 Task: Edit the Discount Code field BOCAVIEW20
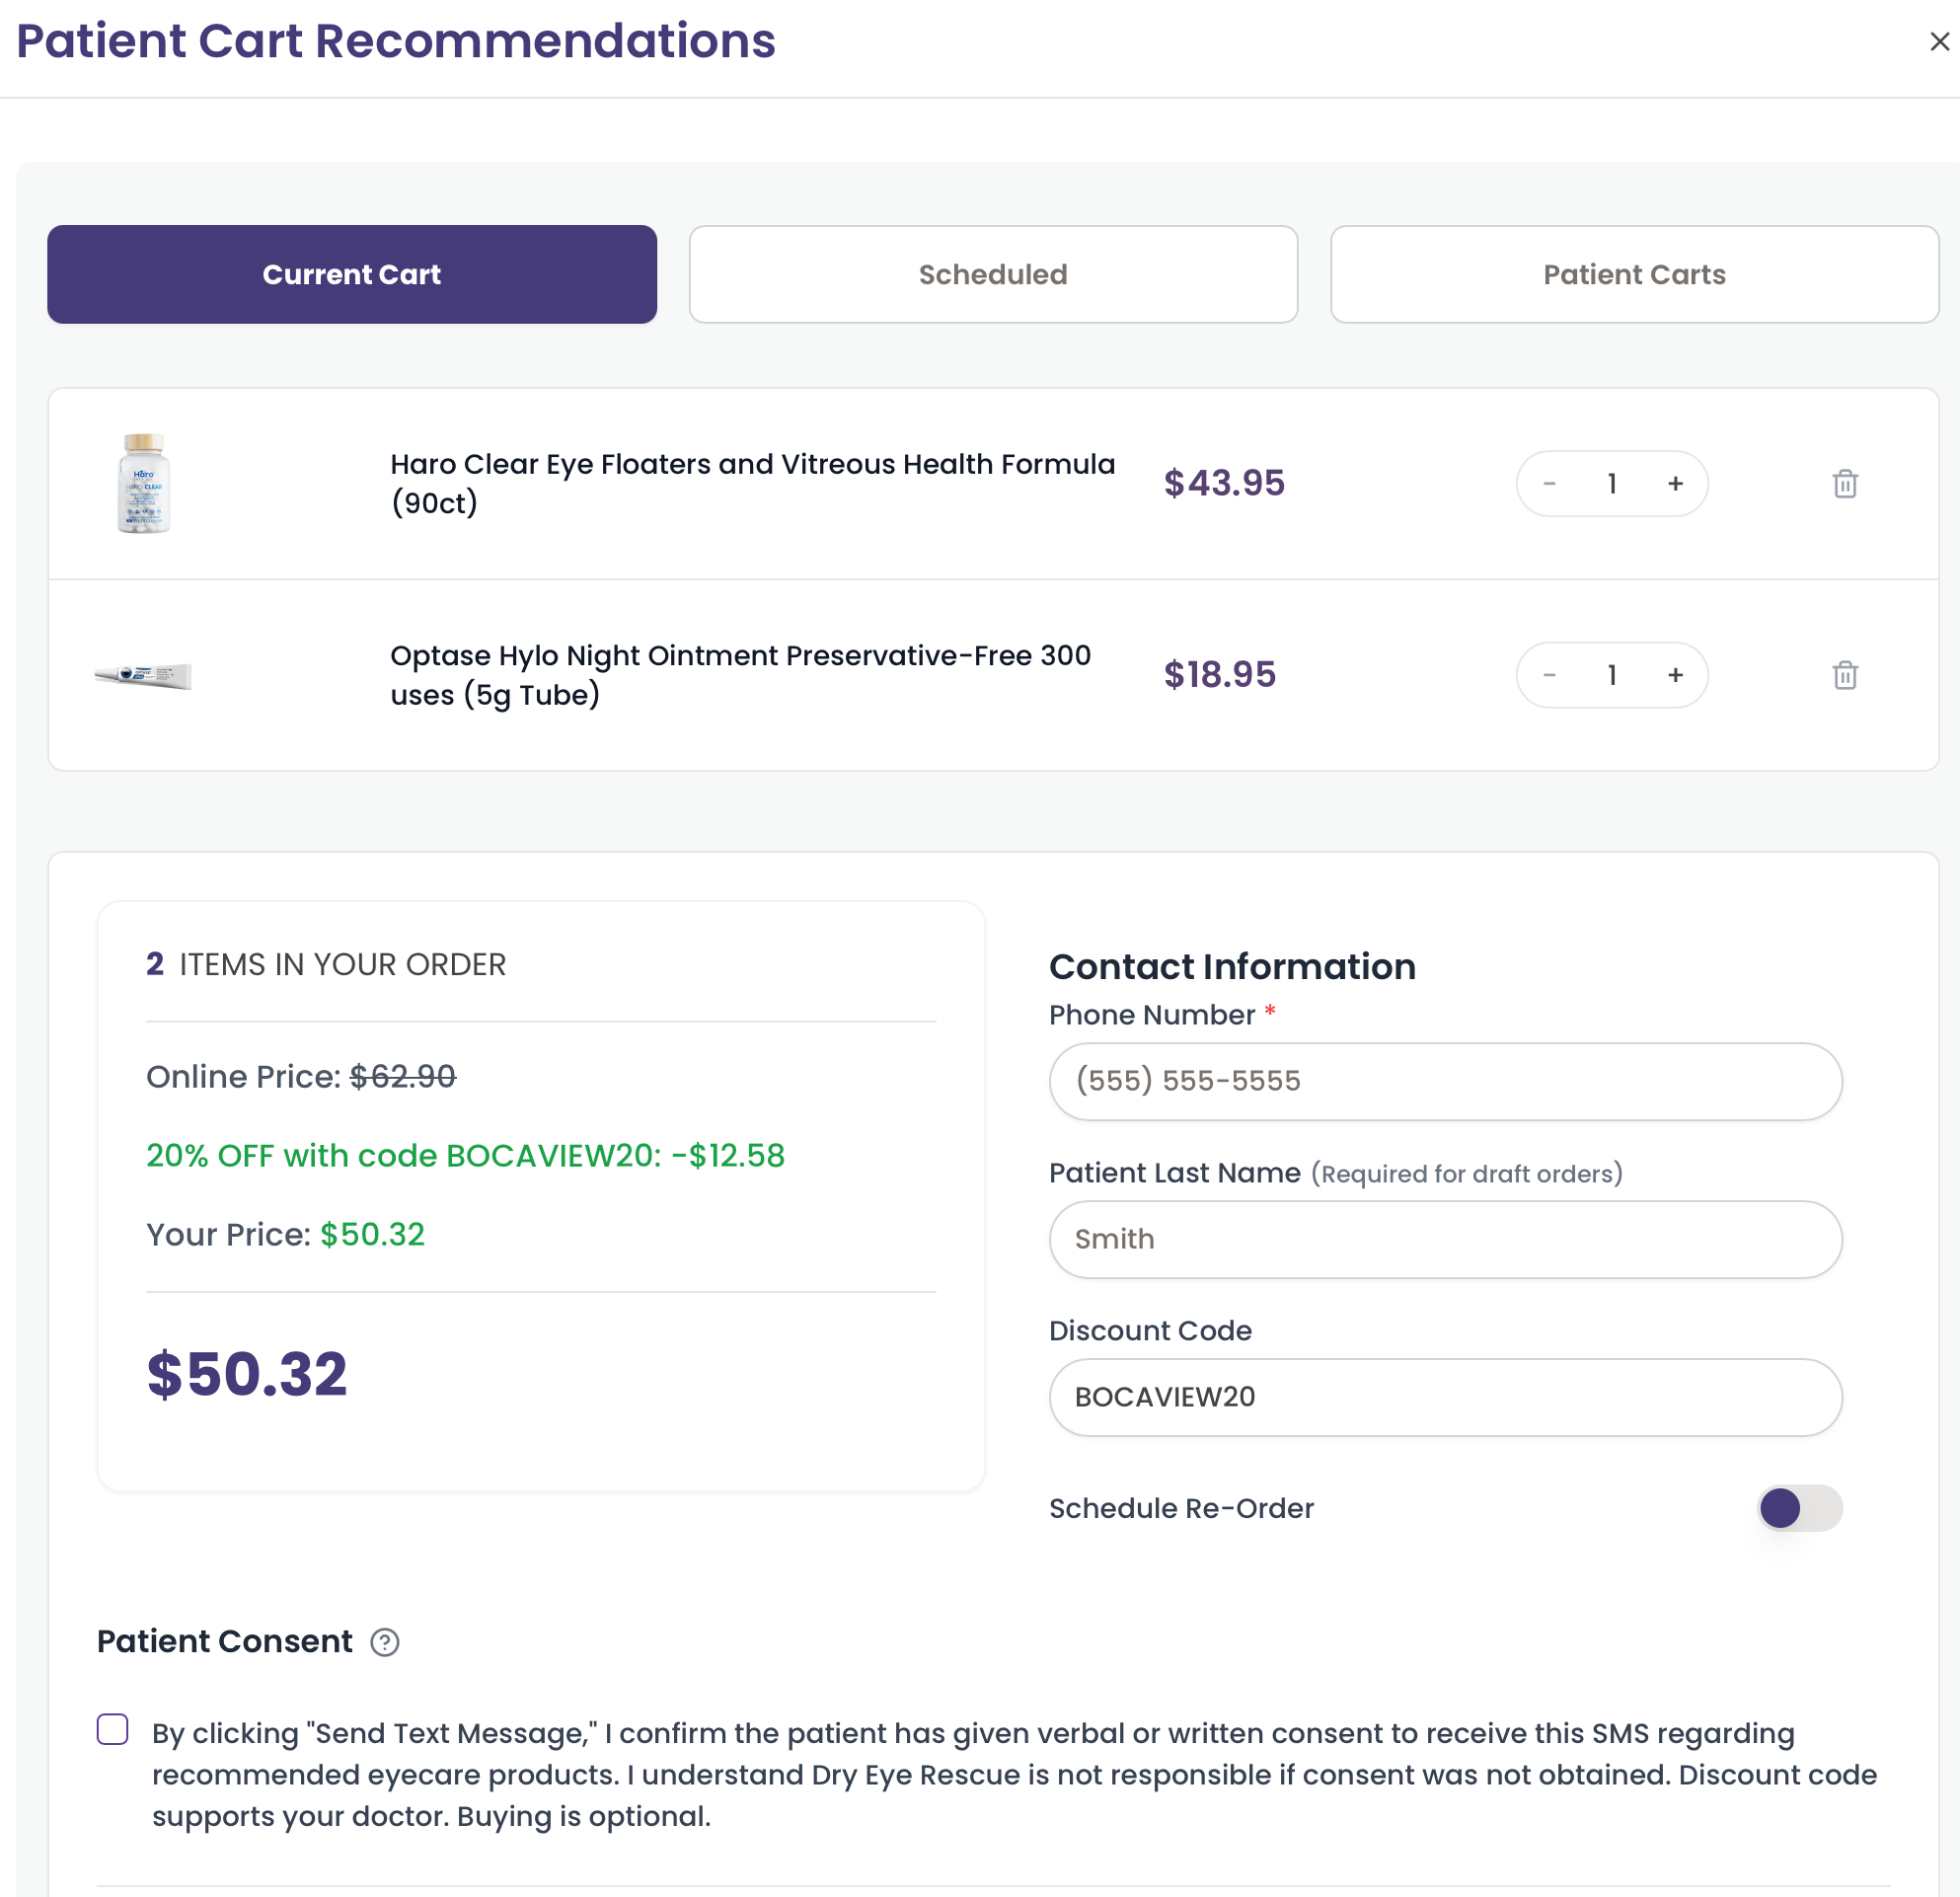pos(1445,1397)
